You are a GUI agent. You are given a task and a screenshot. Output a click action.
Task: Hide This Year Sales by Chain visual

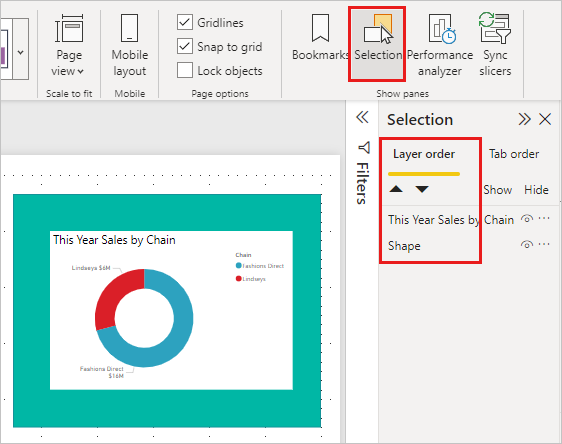(x=527, y=218)
